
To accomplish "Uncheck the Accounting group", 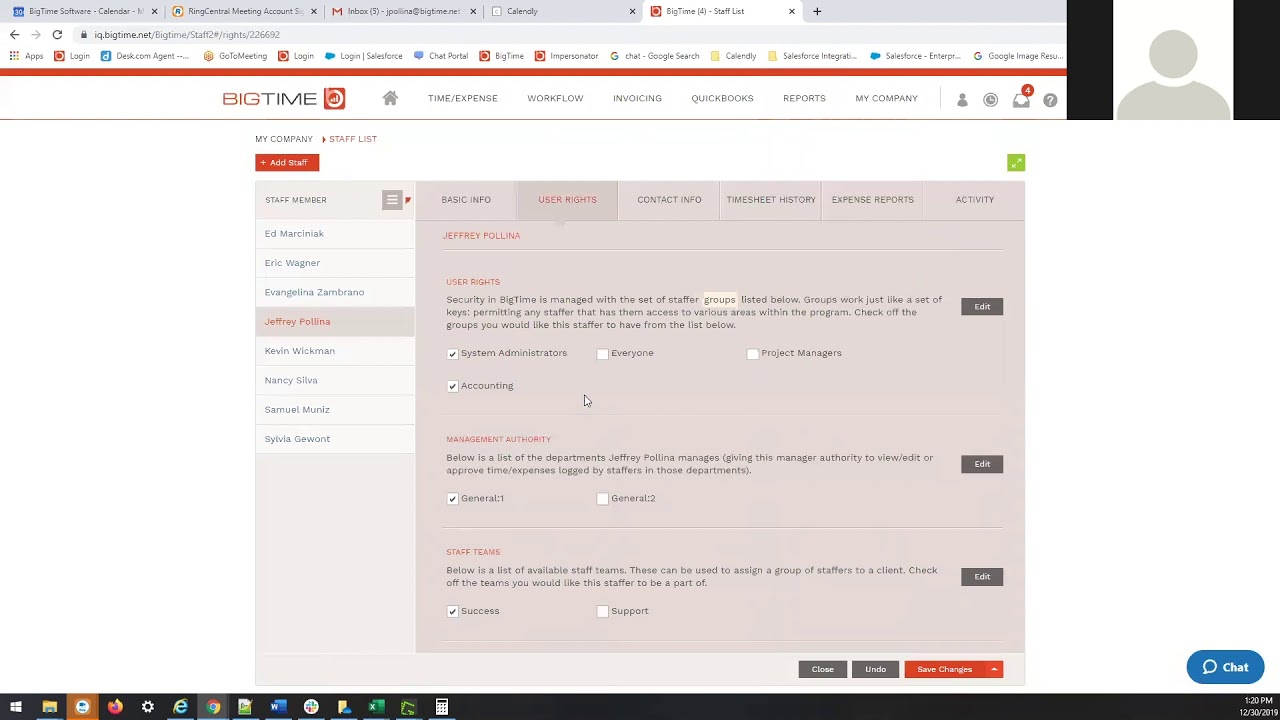I will pyautogui.click(x=453, y=386).
